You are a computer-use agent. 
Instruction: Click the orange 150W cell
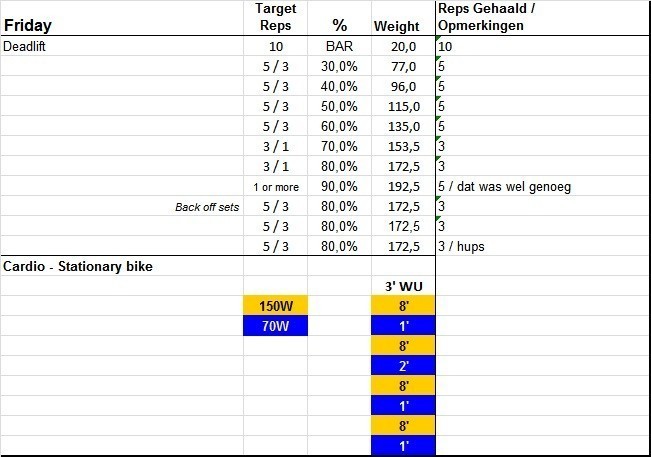[275, 306]
